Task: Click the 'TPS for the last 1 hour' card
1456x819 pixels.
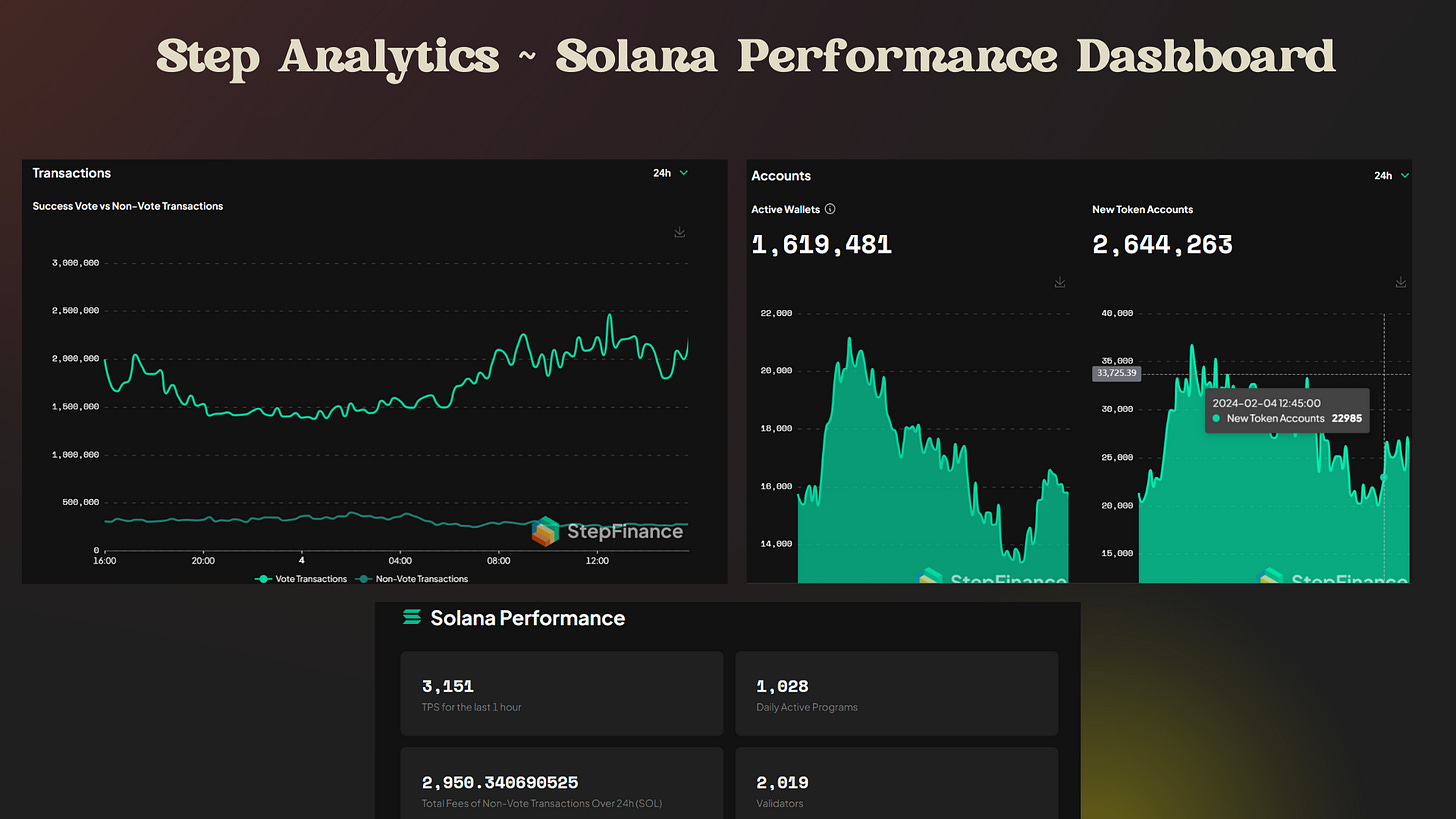Action: (562, 694)
